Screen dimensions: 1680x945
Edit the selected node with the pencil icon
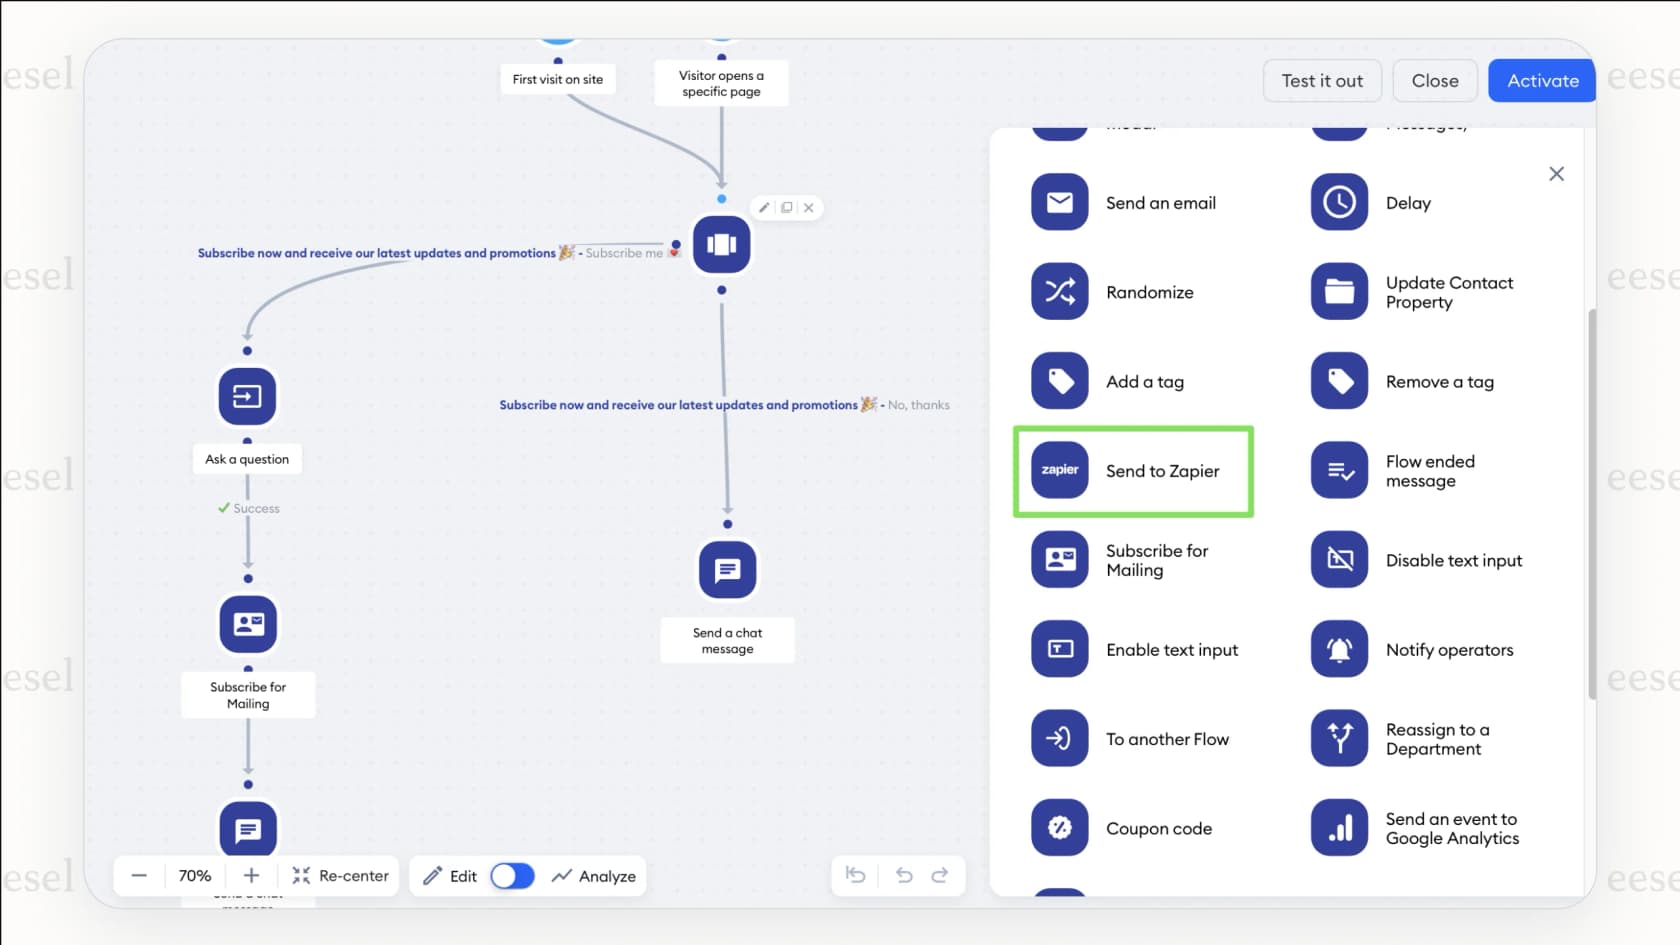765,208
